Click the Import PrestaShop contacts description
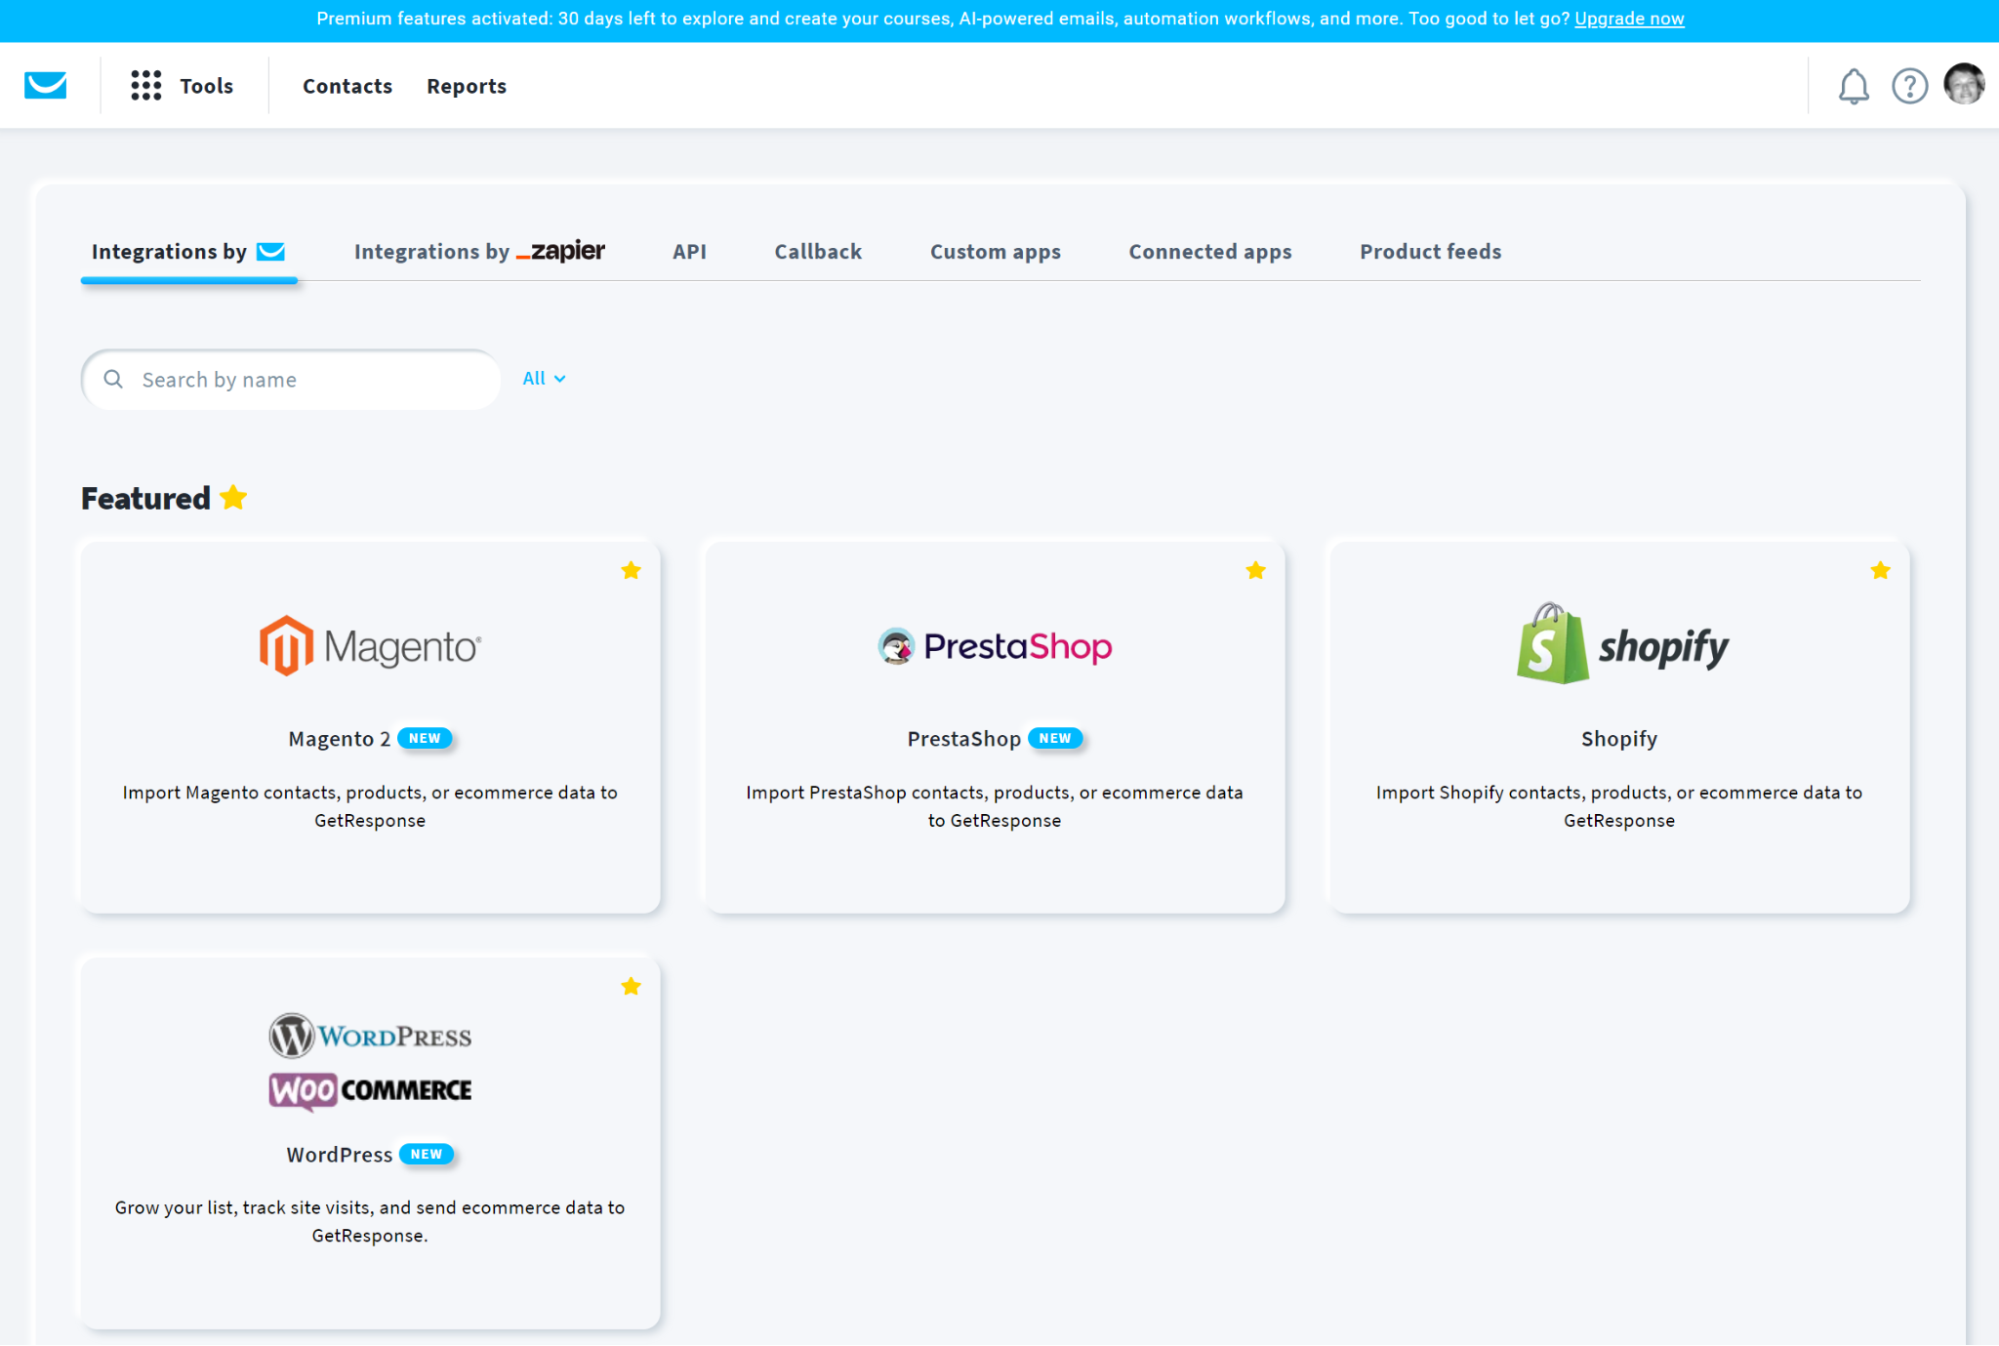 tap(994, 806)
